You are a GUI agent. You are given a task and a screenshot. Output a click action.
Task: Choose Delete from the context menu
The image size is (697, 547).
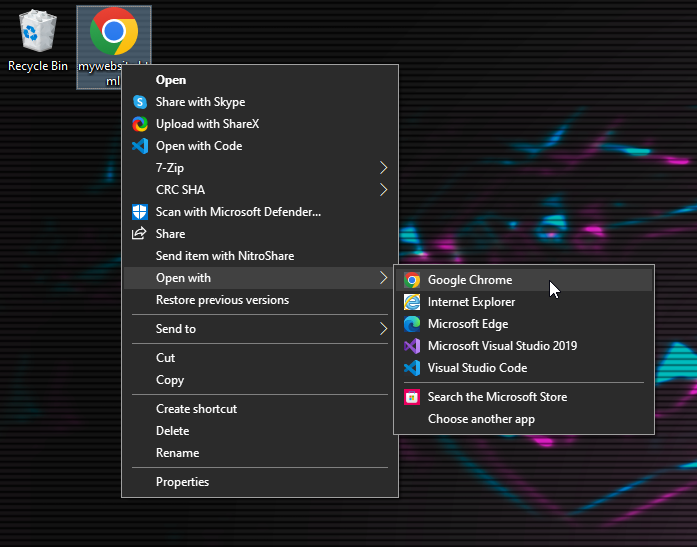[260, 431]
